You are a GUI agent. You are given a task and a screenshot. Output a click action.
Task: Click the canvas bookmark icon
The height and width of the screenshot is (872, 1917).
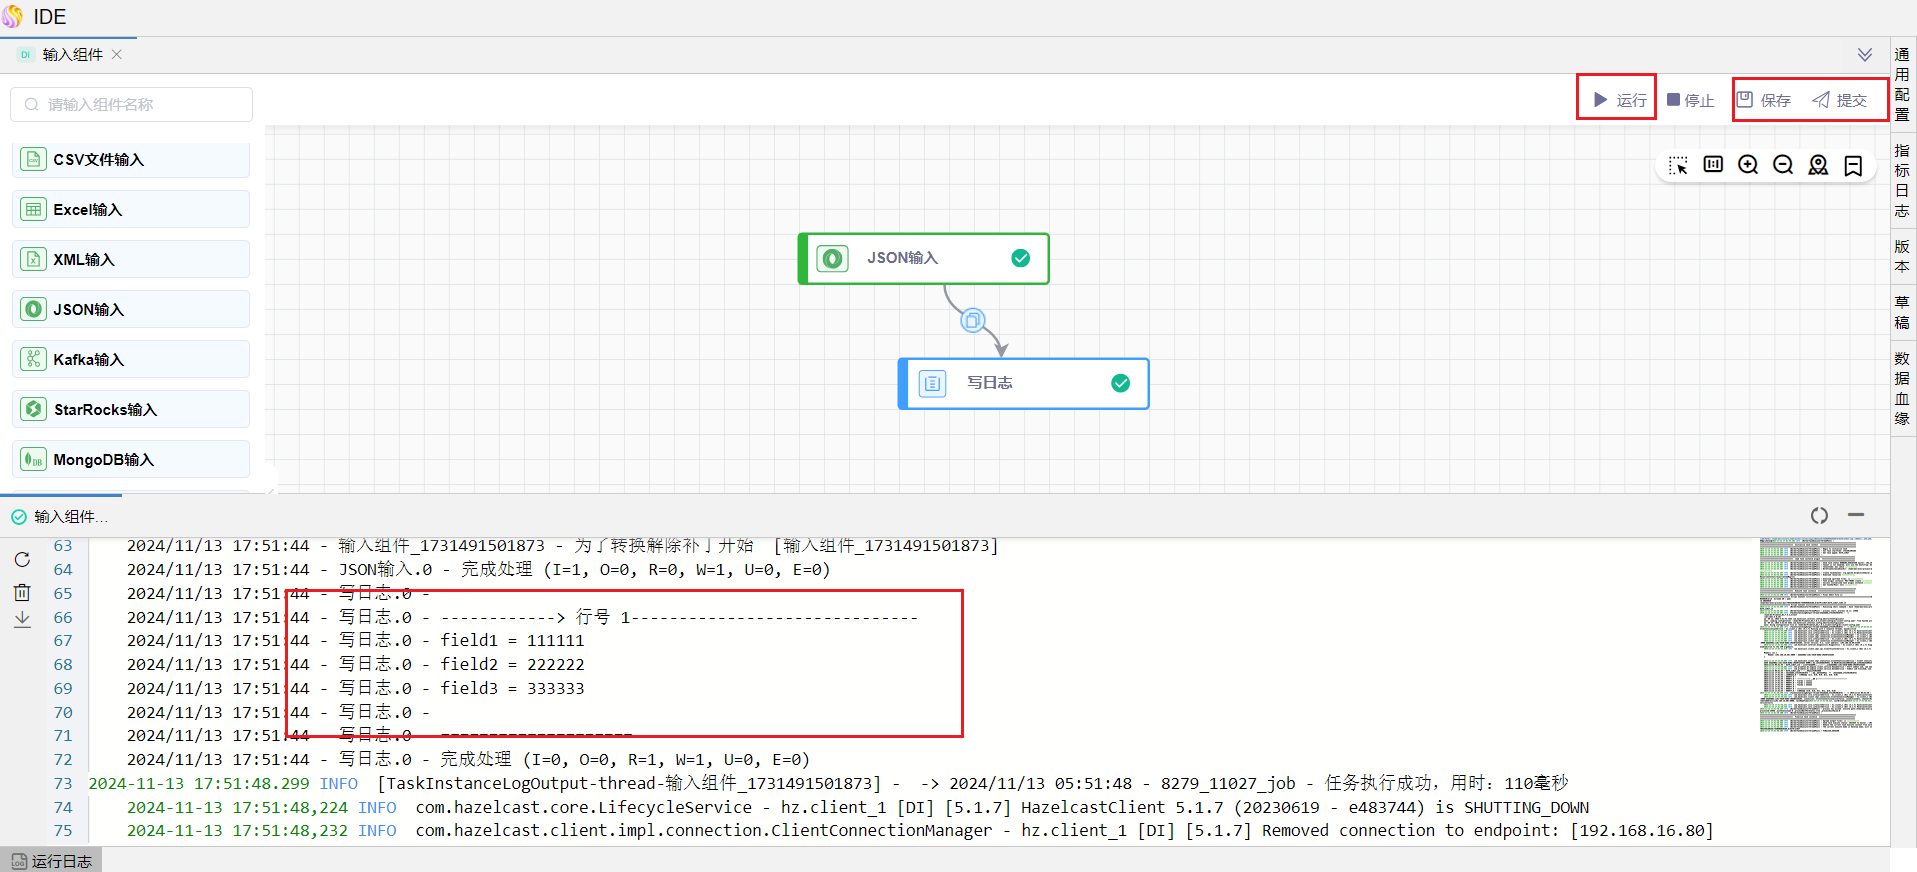pyautogui.click(x=1853, y=165)
